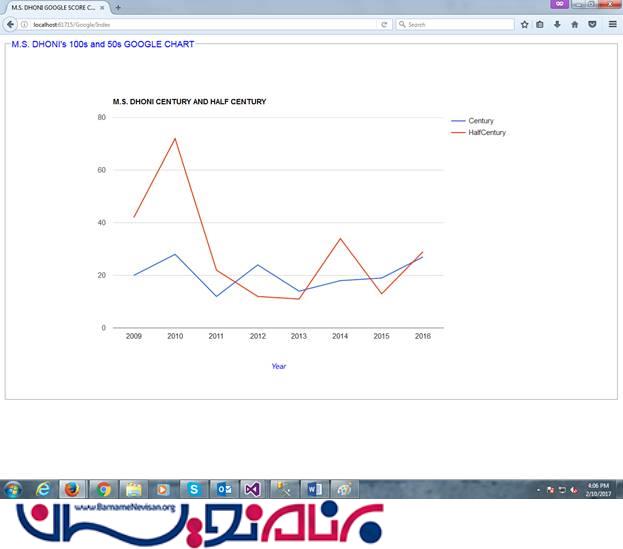Viewport: 623px width, 549px height.
Task: Click the 2010 x-axis label
Action: (x=175, y=336)
